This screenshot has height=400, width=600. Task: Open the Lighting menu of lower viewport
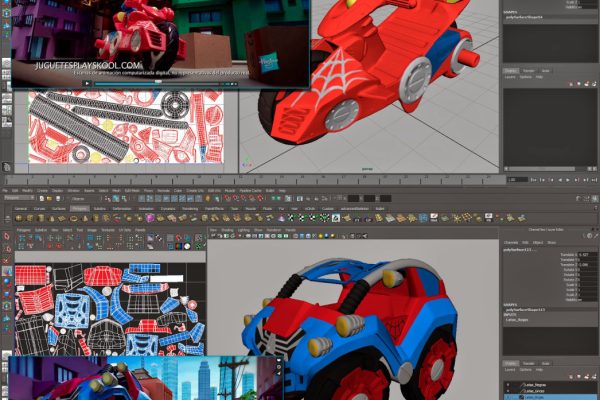243,230
